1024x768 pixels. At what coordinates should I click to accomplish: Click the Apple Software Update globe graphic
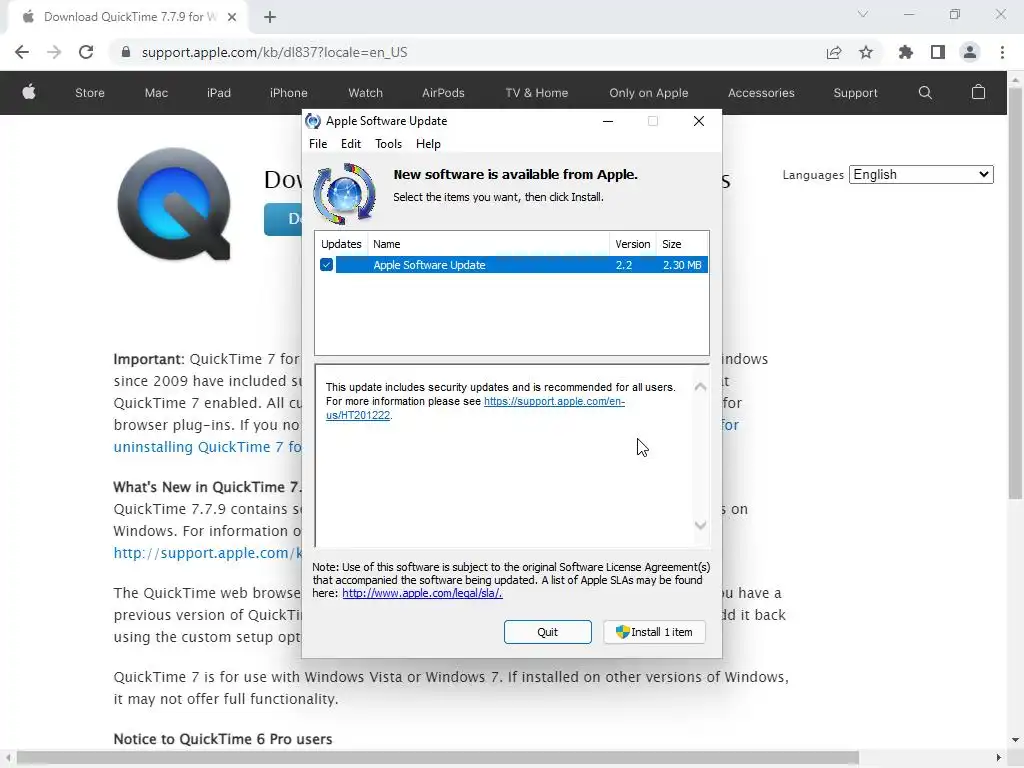coord(344,194)
